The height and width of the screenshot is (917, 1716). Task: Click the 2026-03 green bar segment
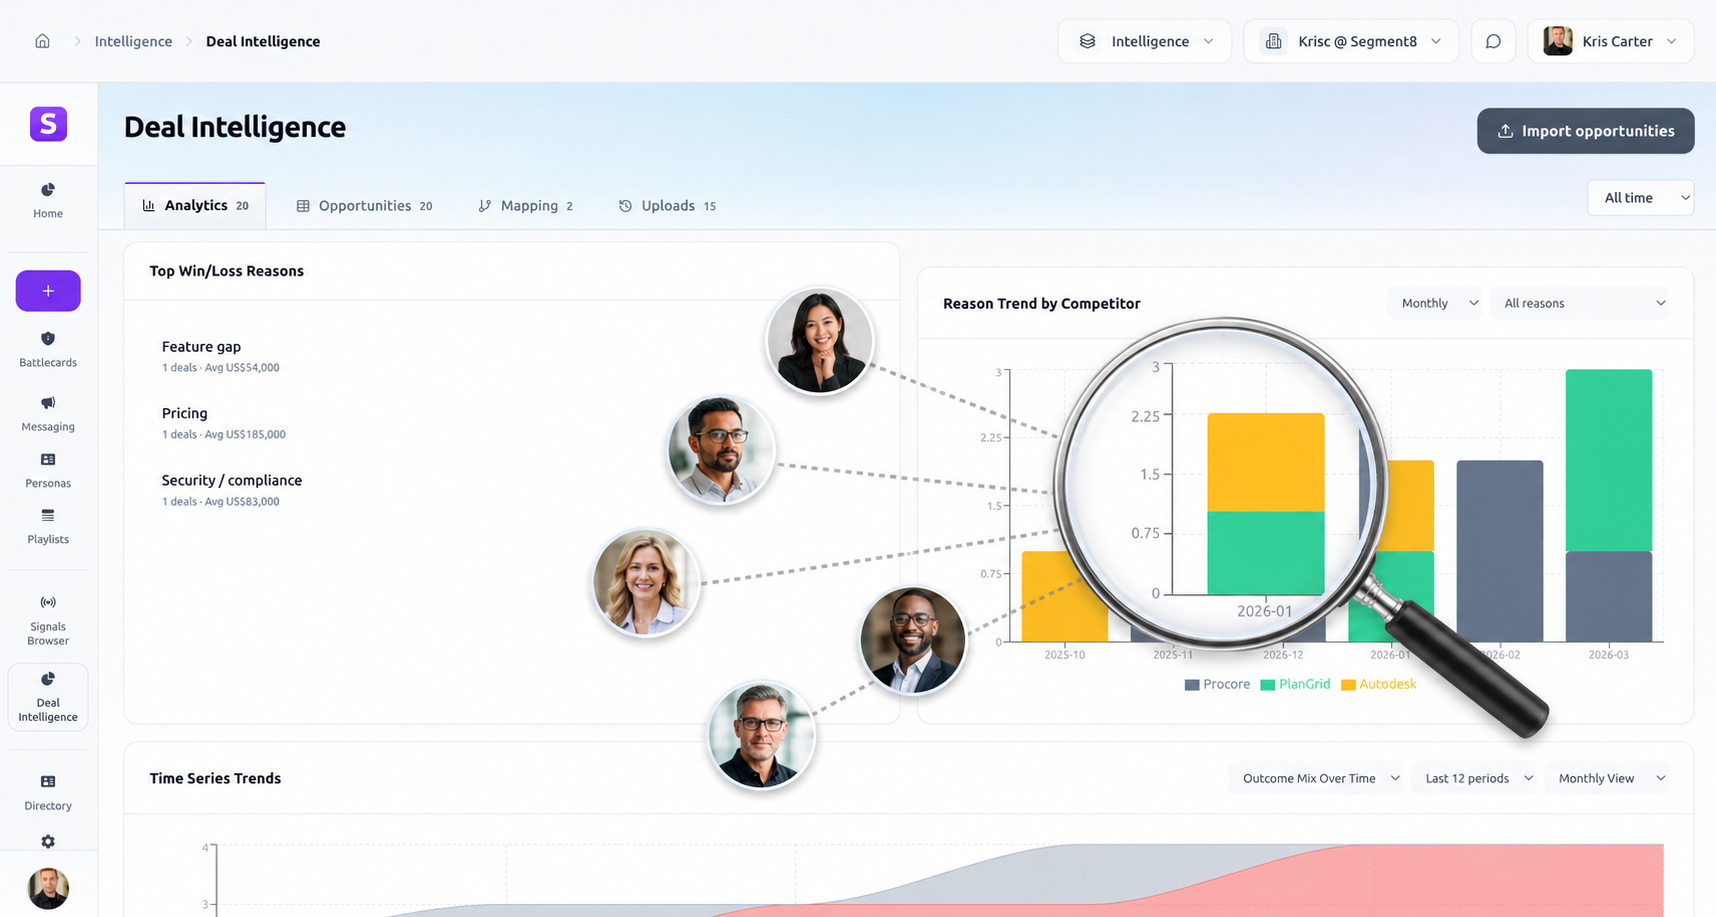[x=1608, y=460]
